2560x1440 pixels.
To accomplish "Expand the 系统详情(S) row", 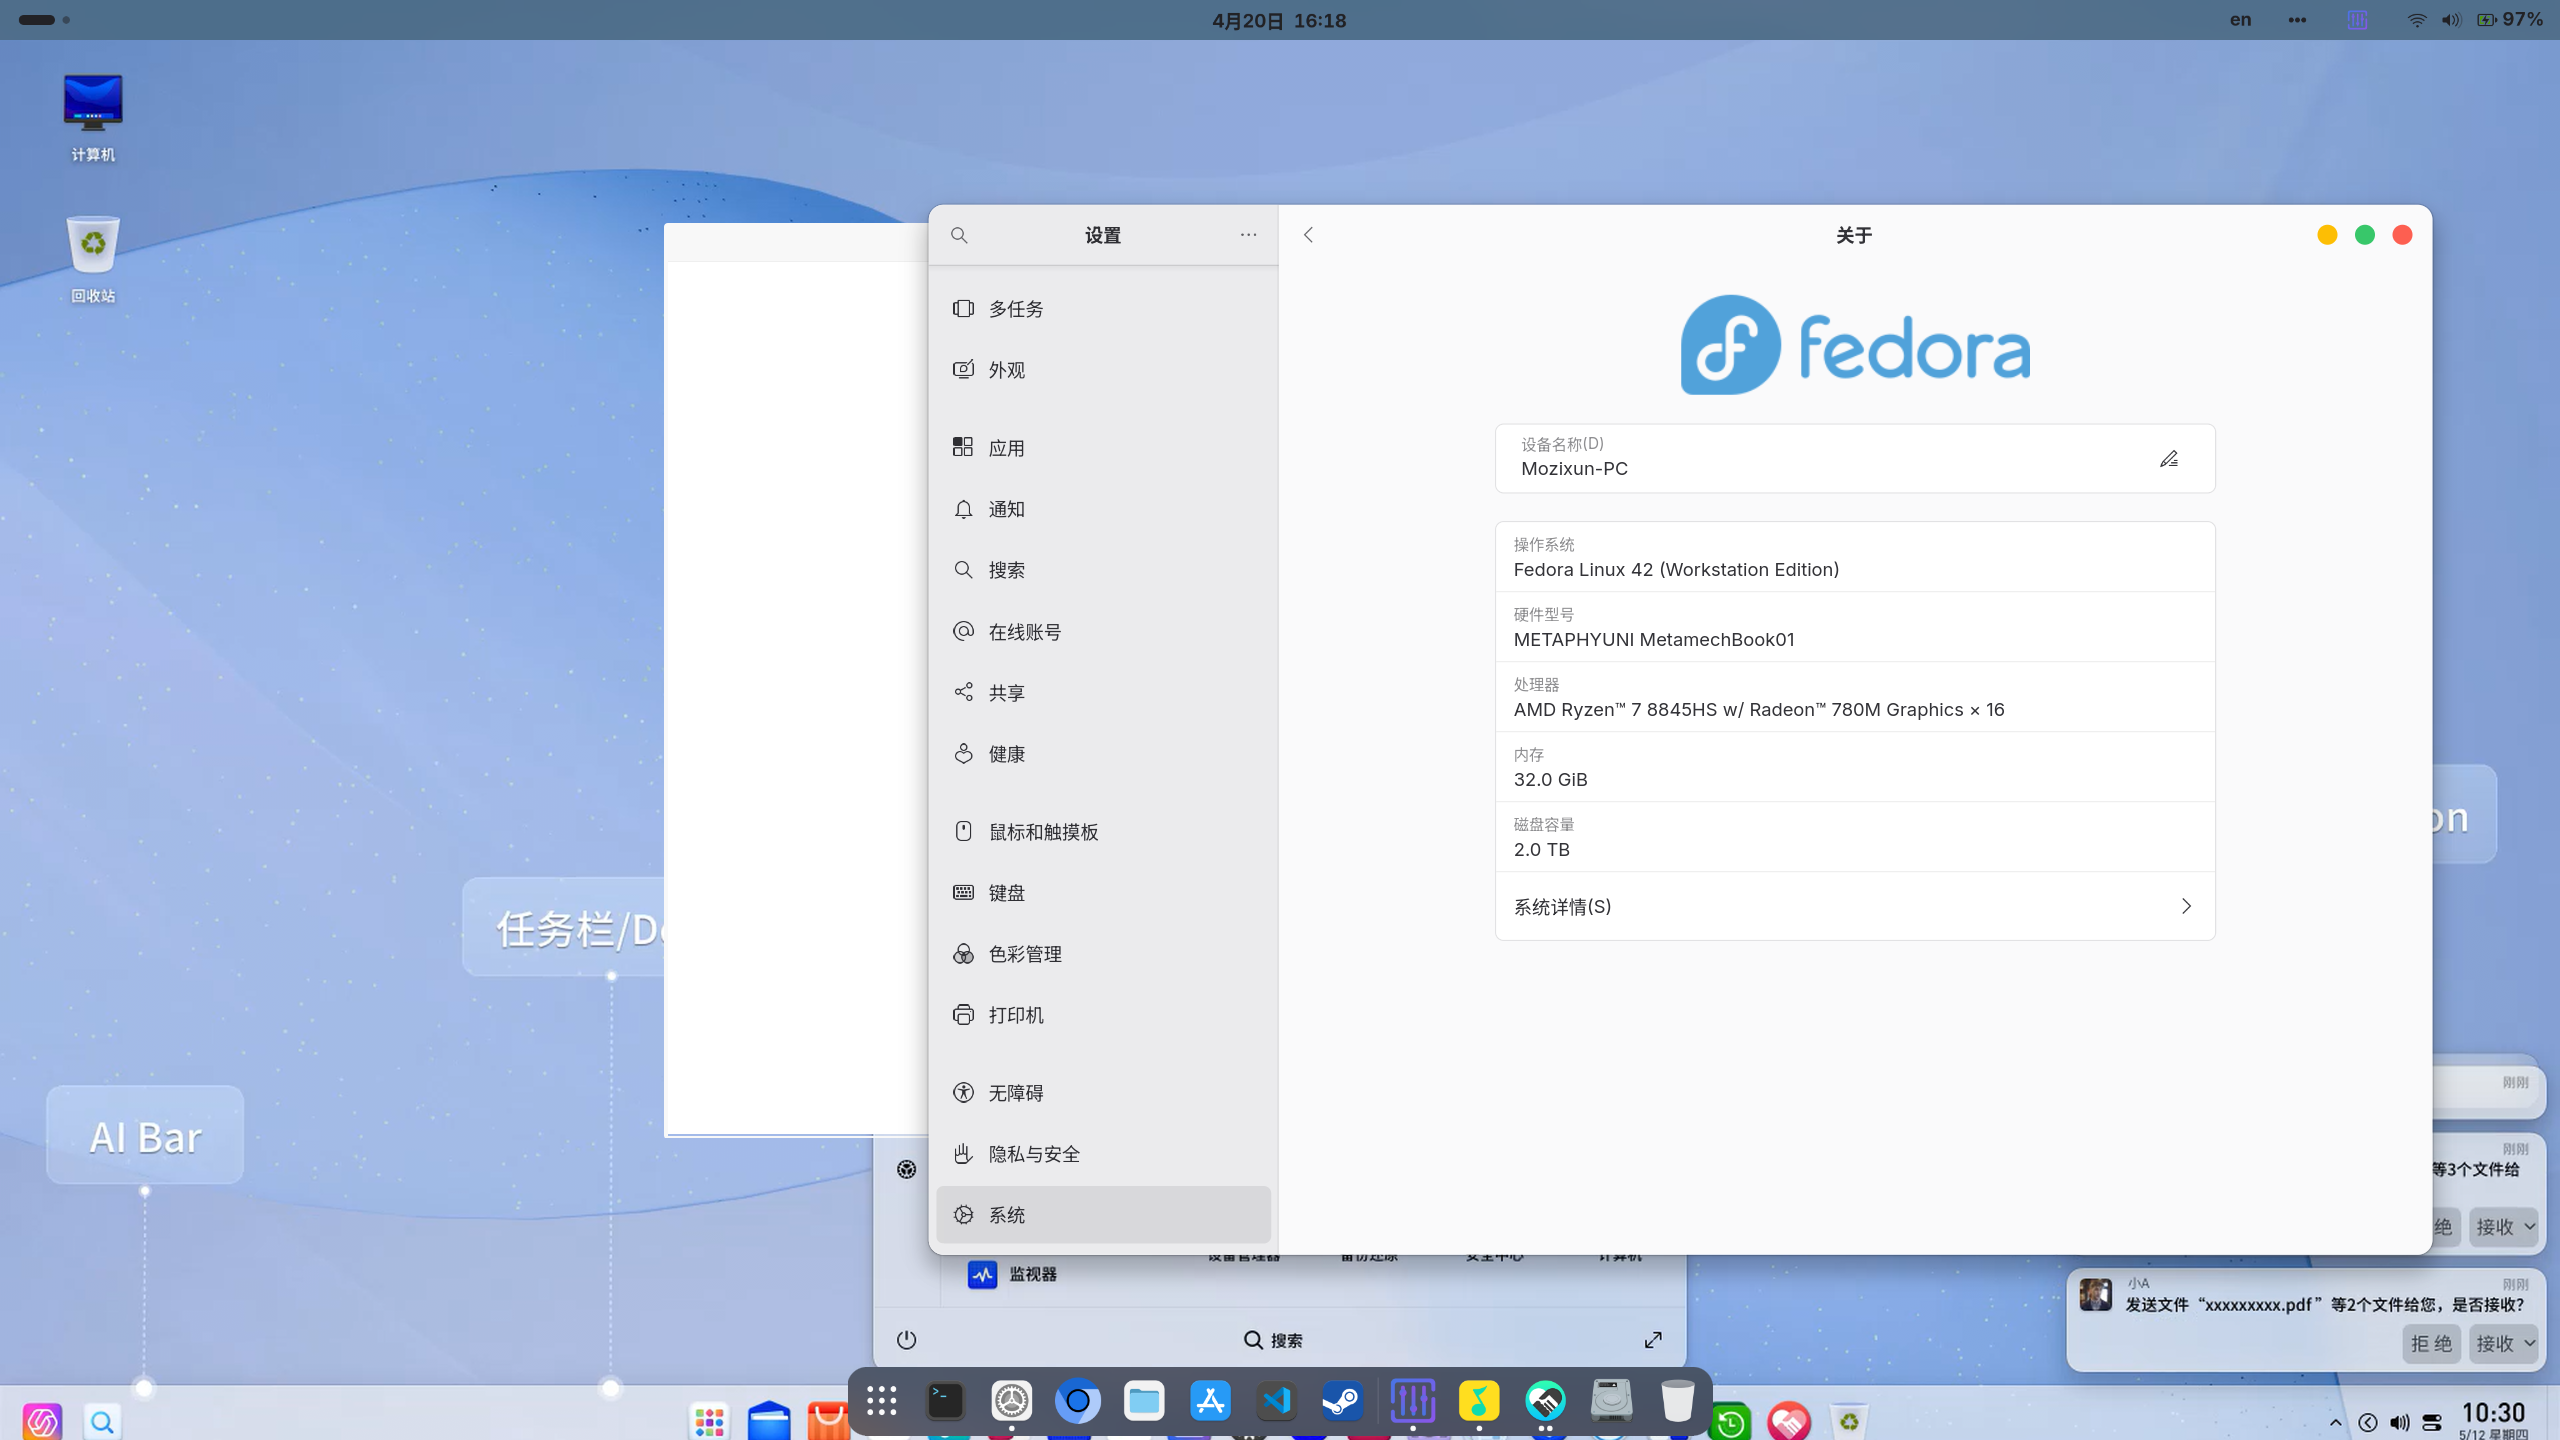I will pyautogui.click(x=1855, y=906).
